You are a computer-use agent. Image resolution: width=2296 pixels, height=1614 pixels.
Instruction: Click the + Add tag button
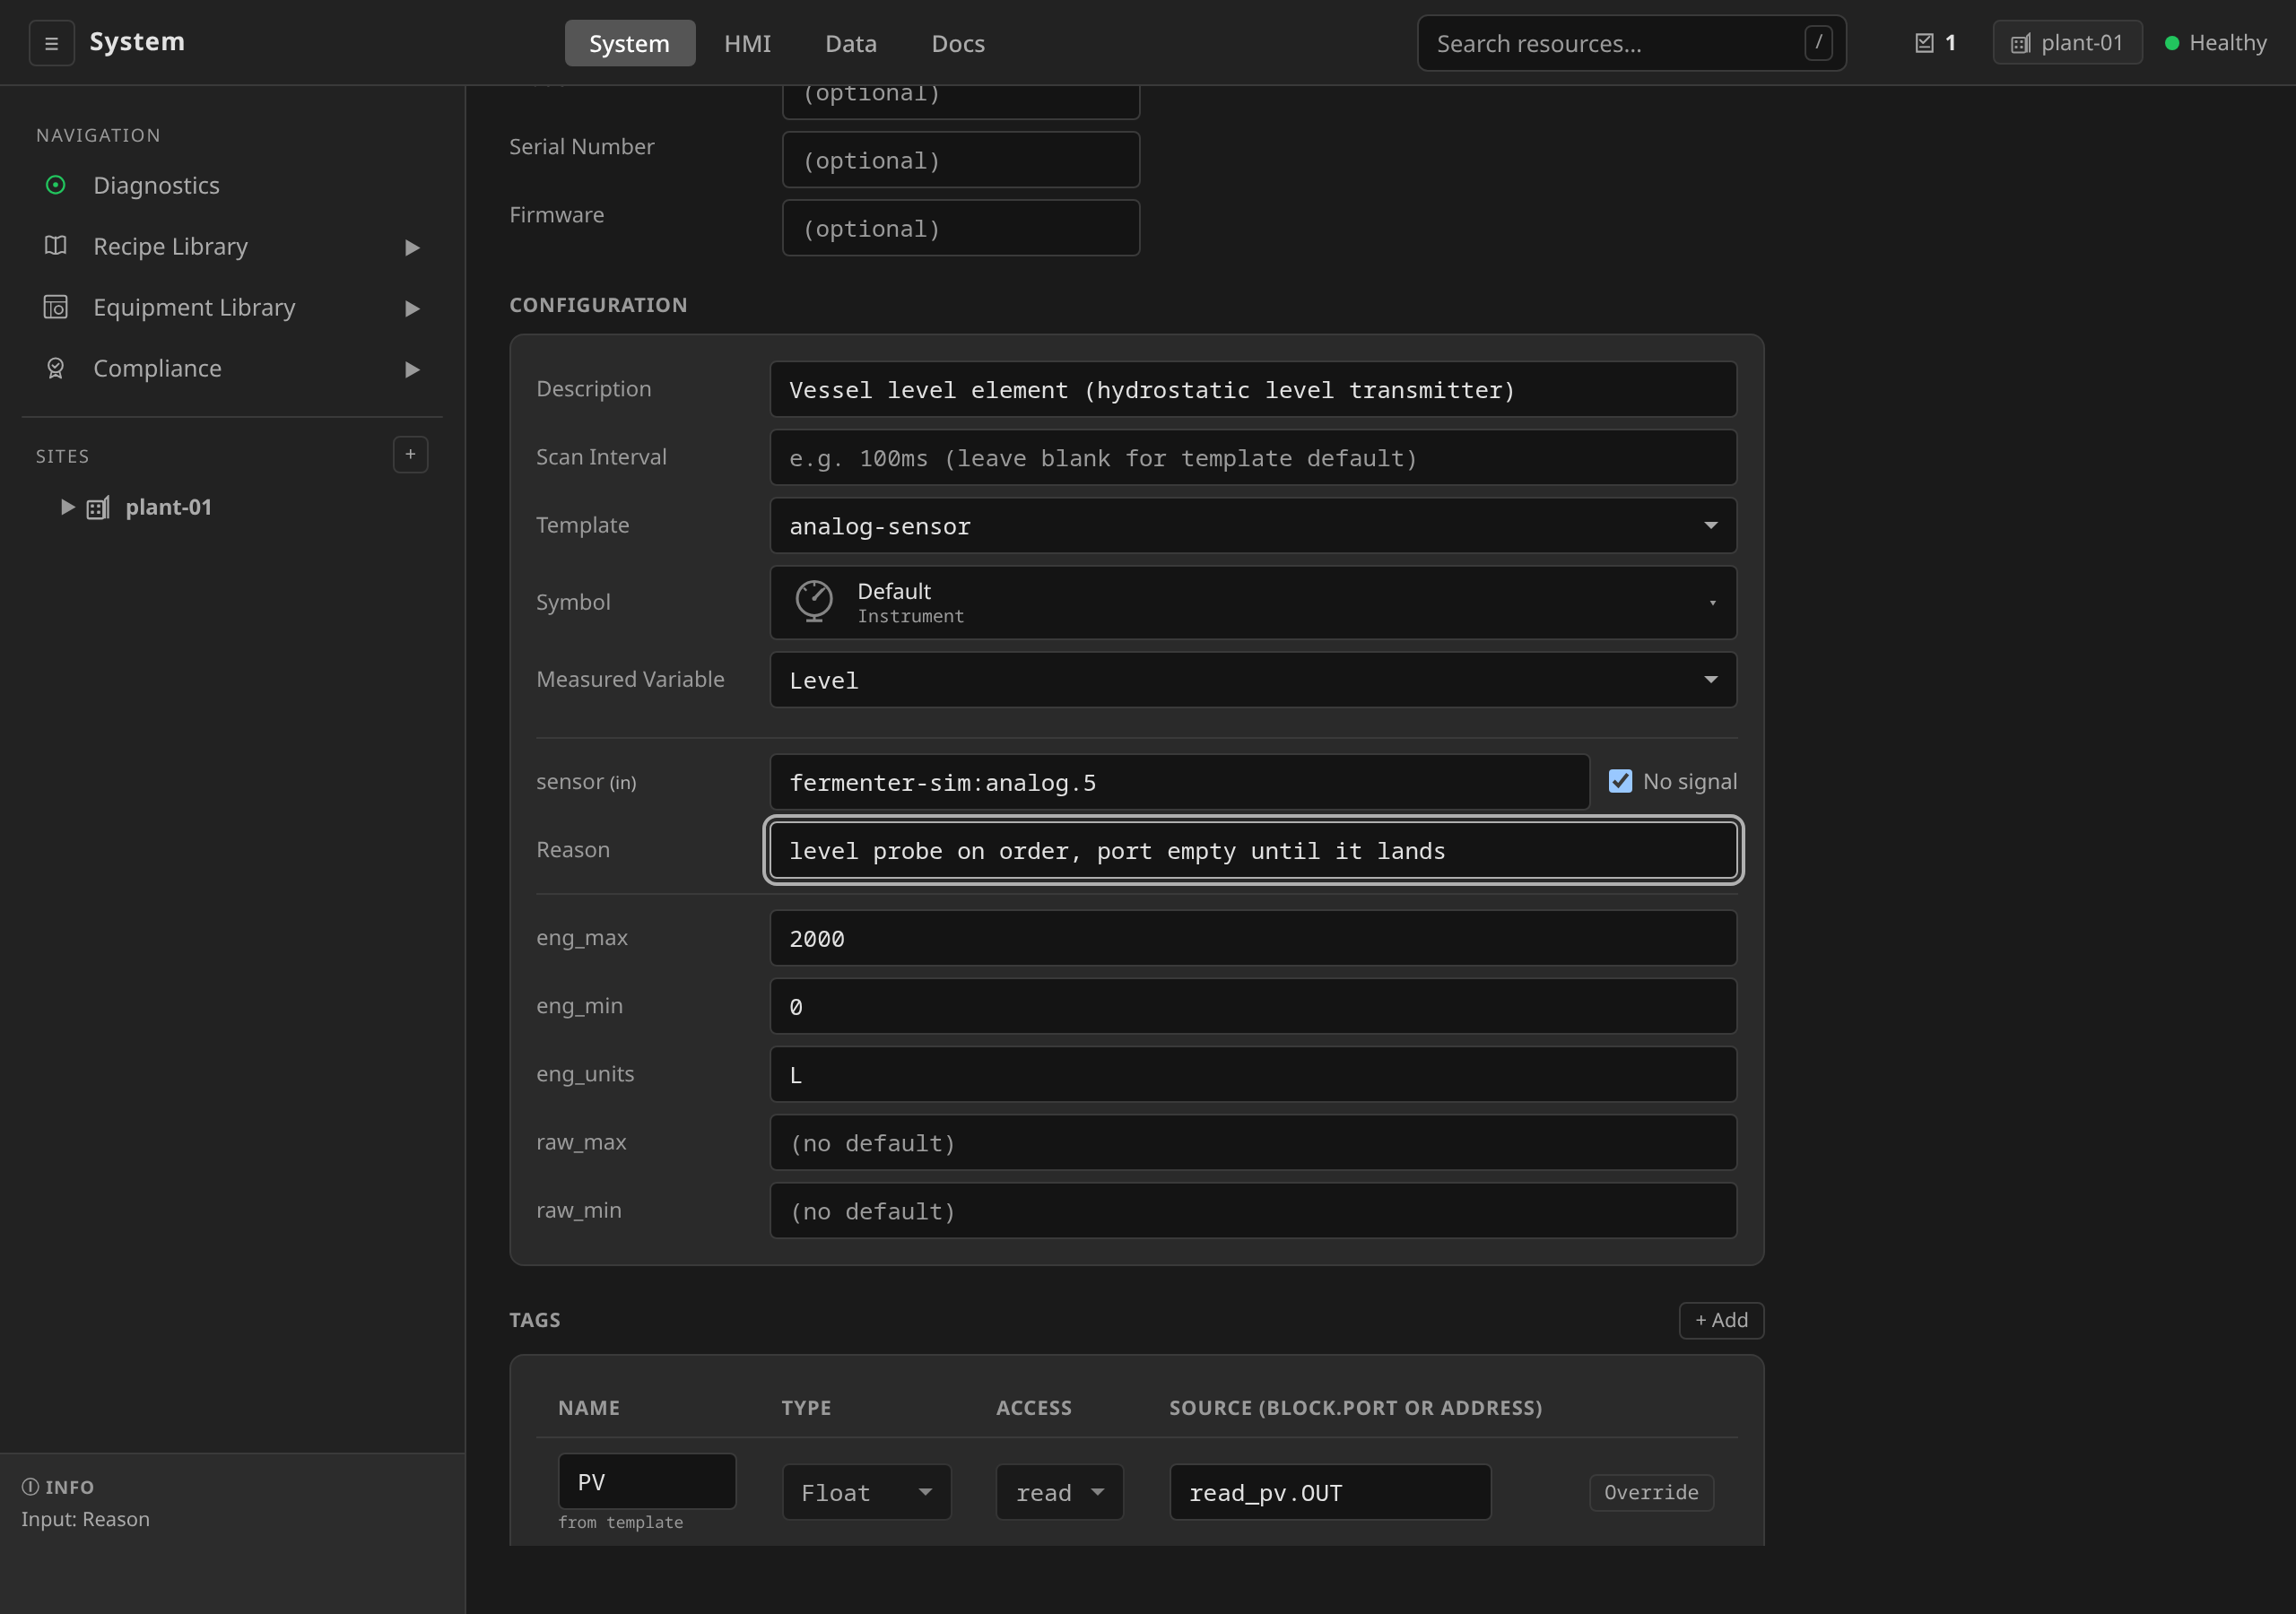point(1721,1320)
